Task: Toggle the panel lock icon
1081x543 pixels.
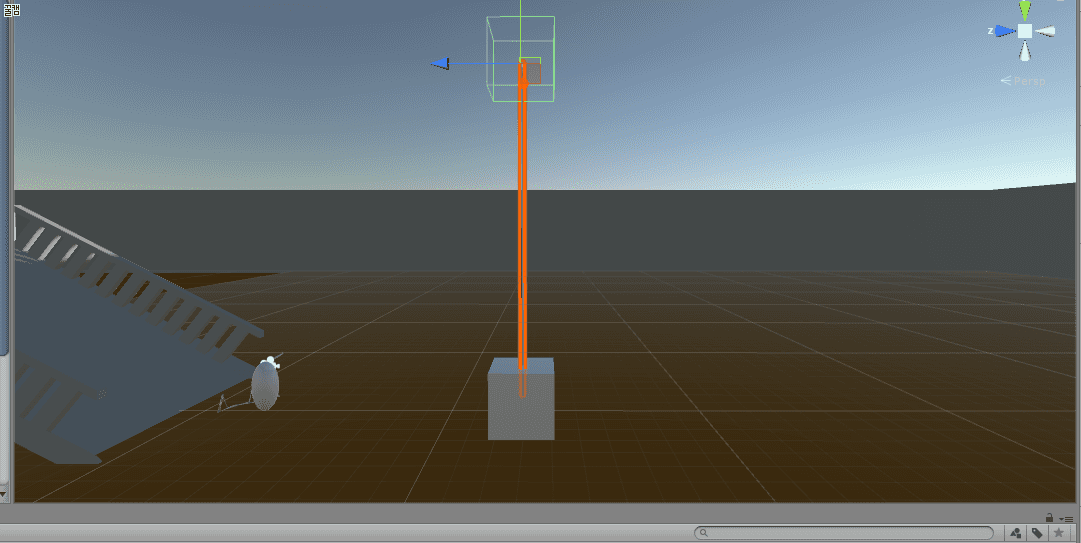Action: click(x=1049, y=518)
